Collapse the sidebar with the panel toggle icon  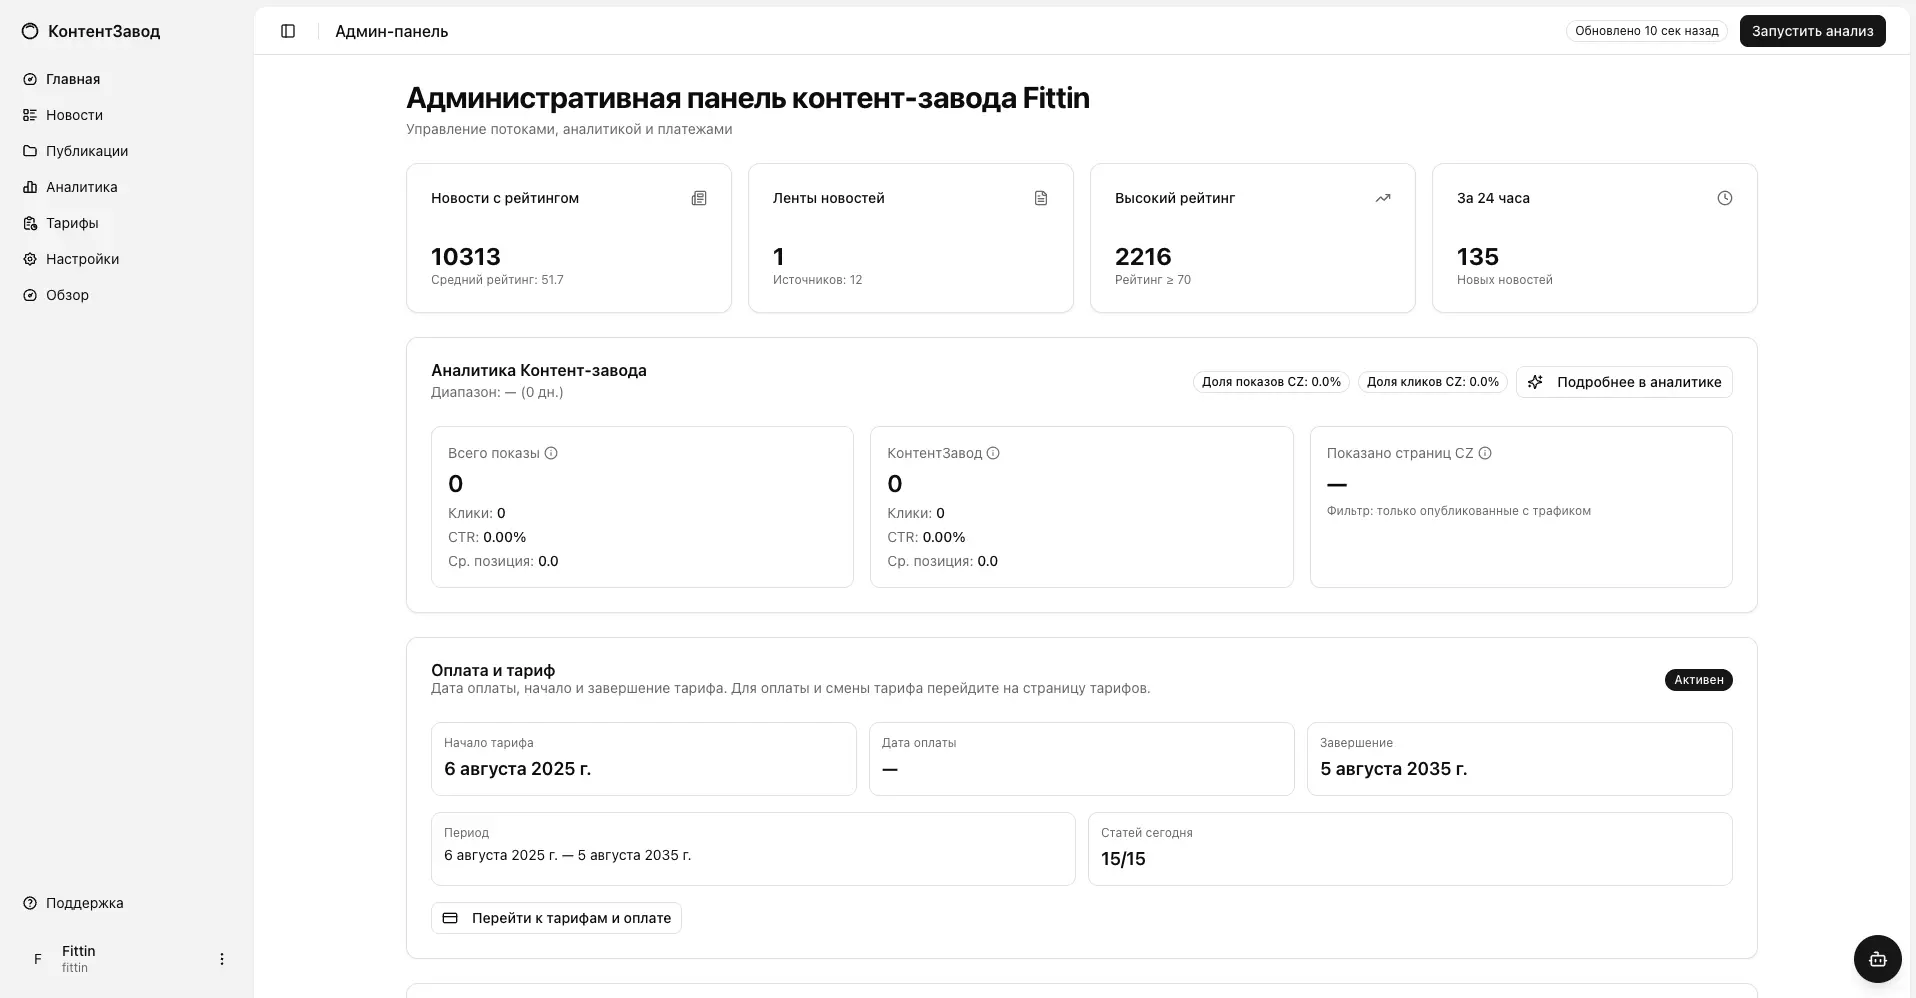pyautogui.click(x=288, y=31)
